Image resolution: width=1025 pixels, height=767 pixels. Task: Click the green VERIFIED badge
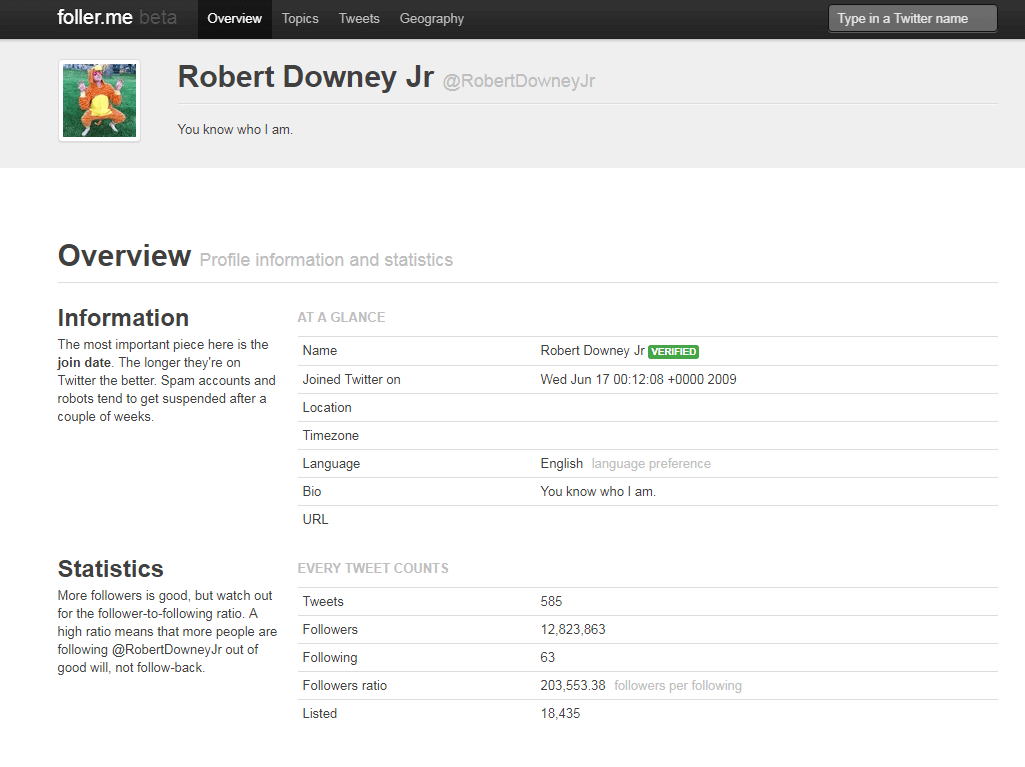click(673, 352)
